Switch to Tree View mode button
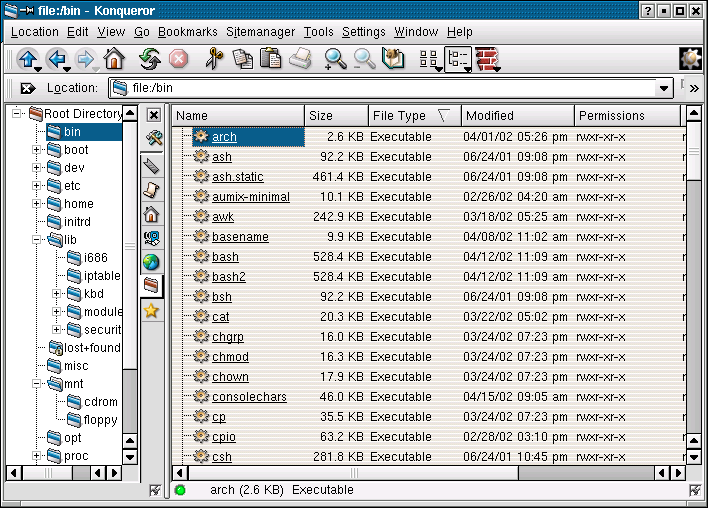Screen dimensions: 708x508 (458, 59)
